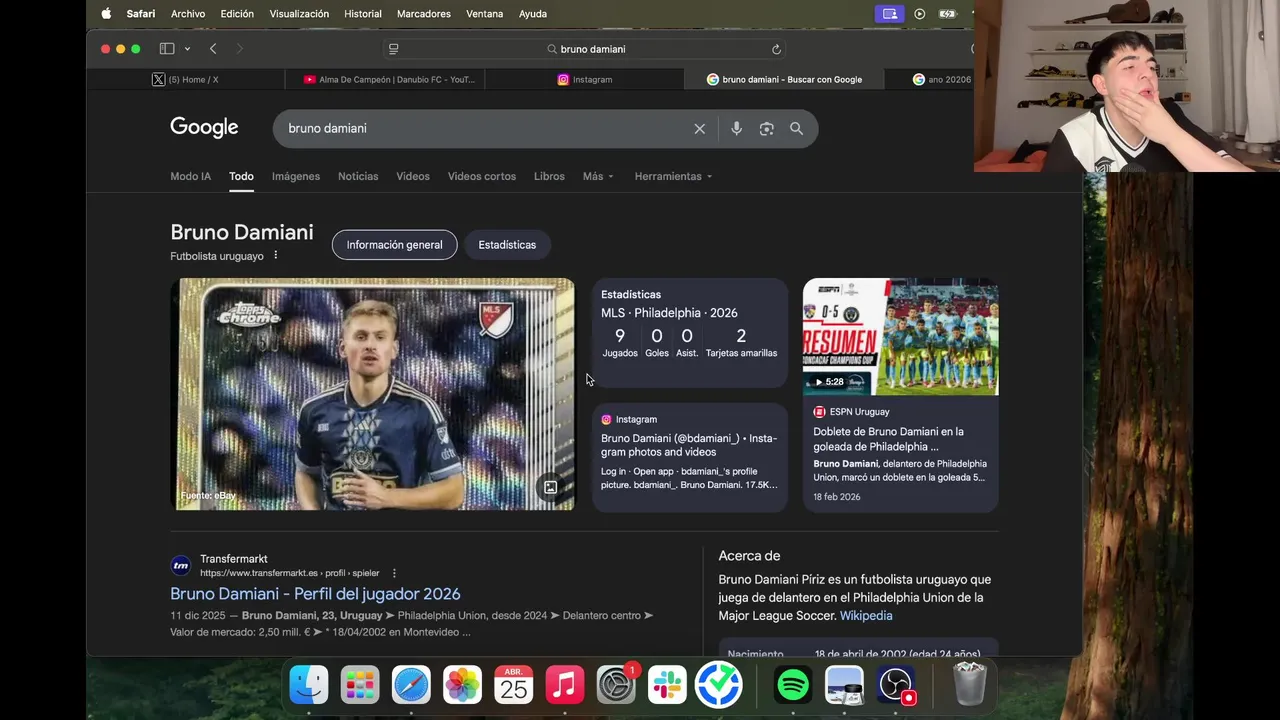Open the blue checkmark app in the Dock
Viewport: 1280px width, 720px height.
718,685
